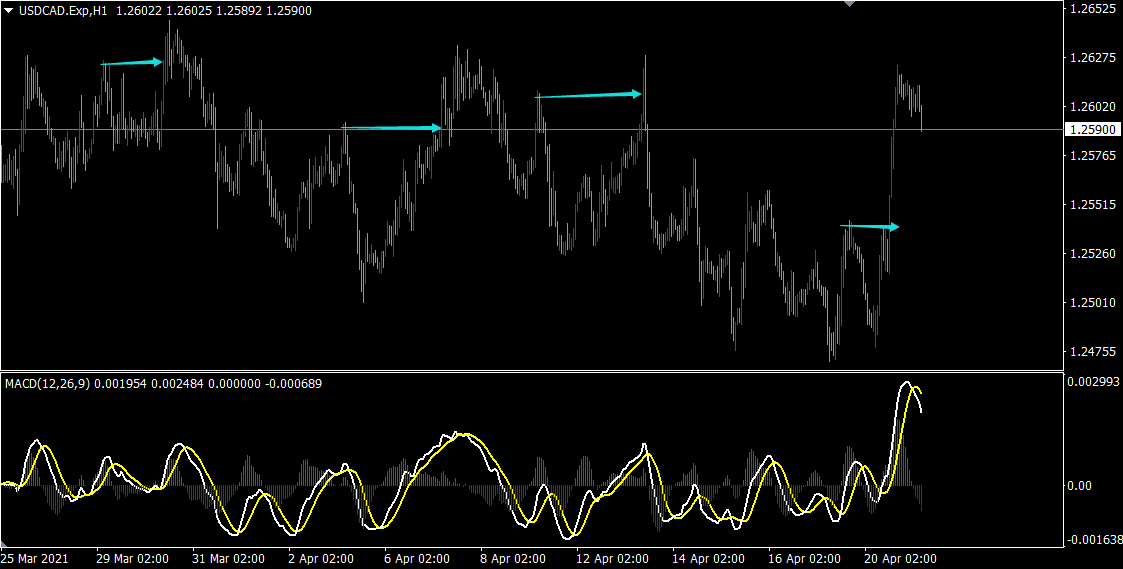The width and height of the screenshot is (1123, 569).
Task: Click the 1.24755 value on the price scale
Action: 1091,351
